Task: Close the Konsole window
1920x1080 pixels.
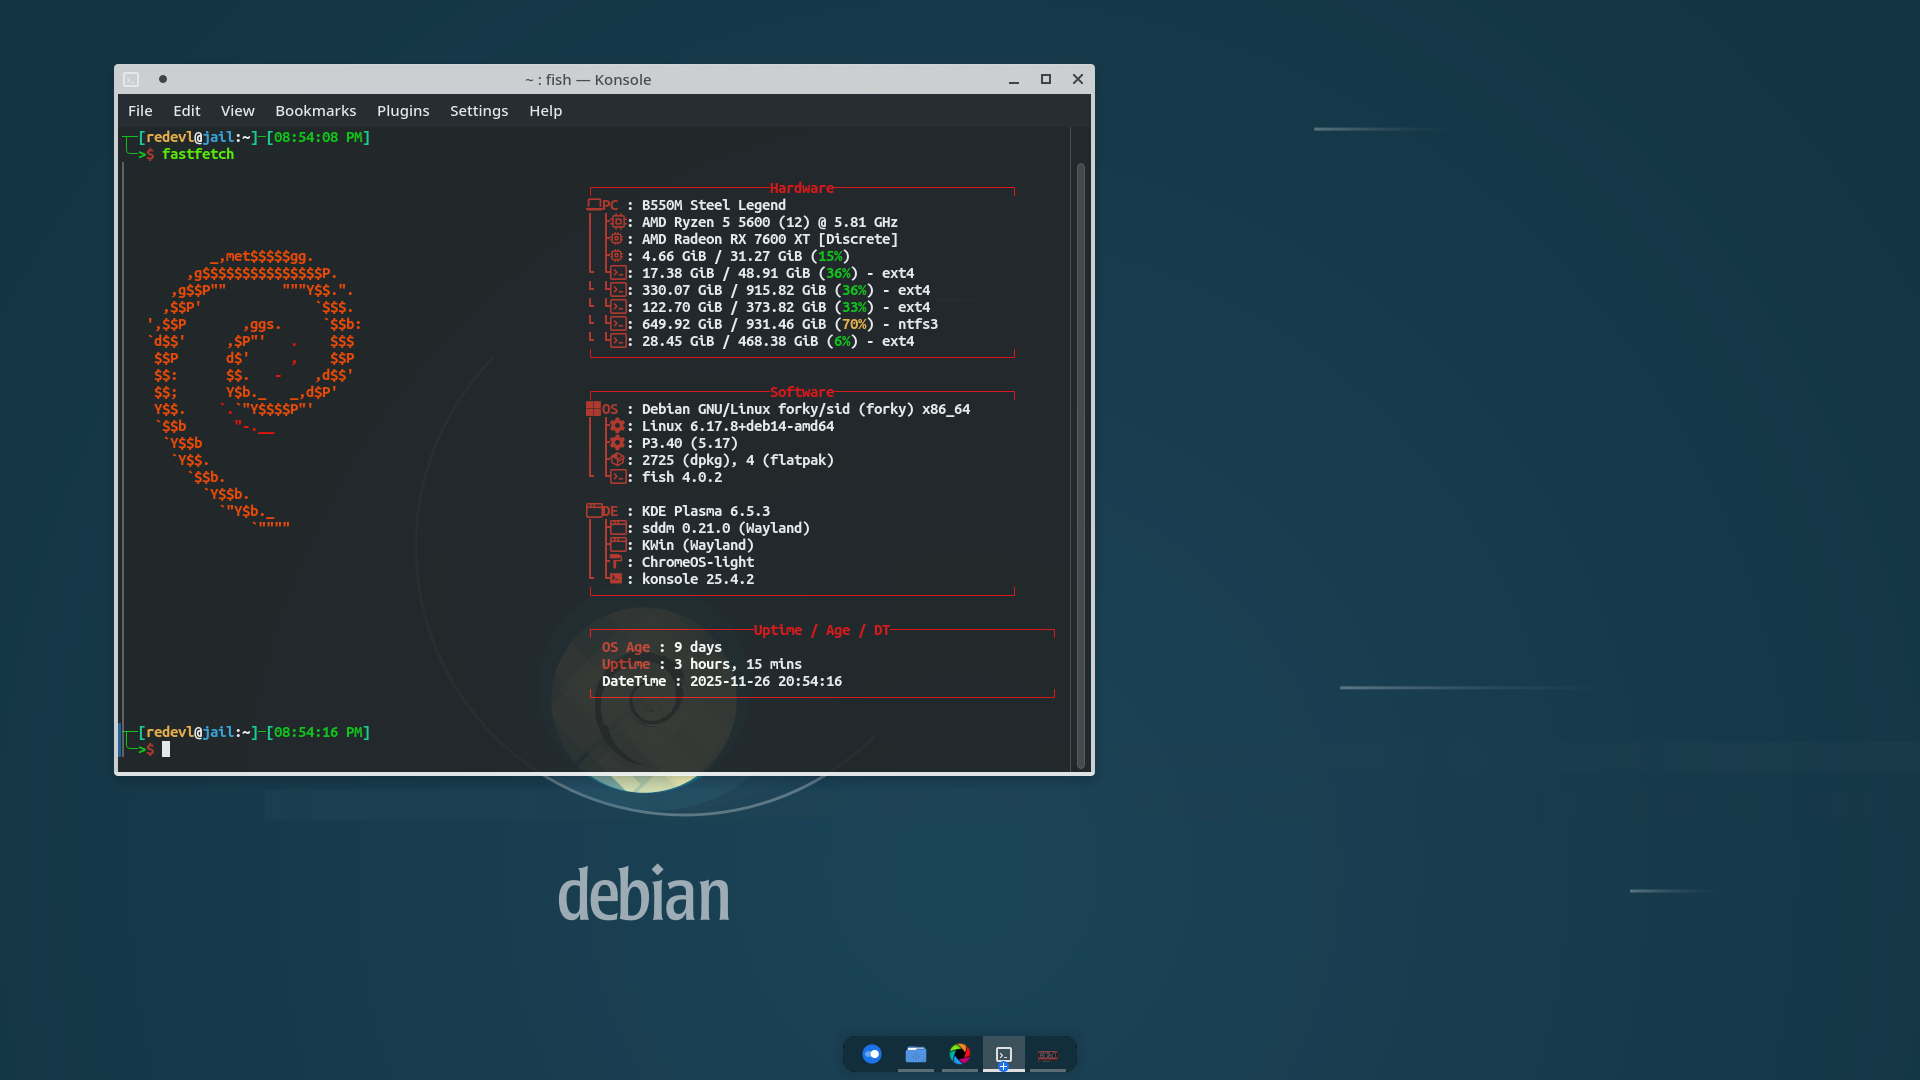Action: coord(1078,79)
